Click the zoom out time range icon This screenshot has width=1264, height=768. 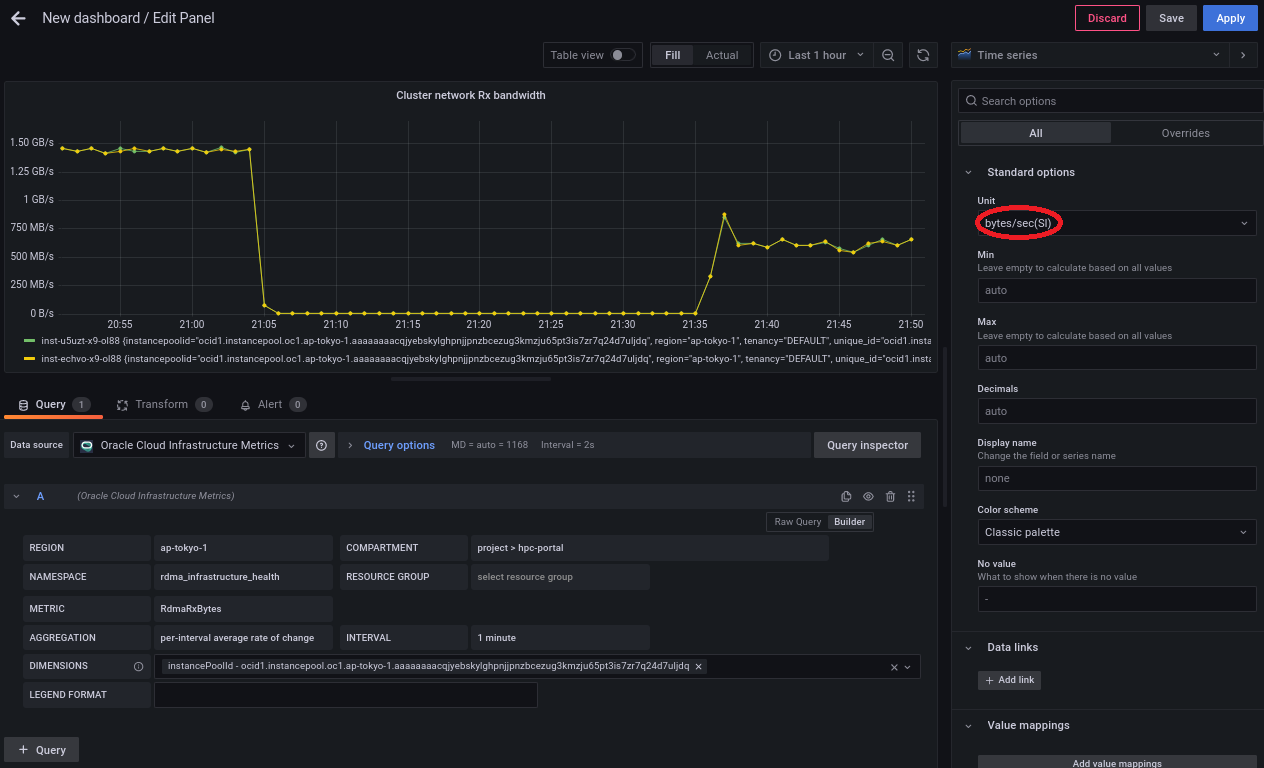pos(888,55)
